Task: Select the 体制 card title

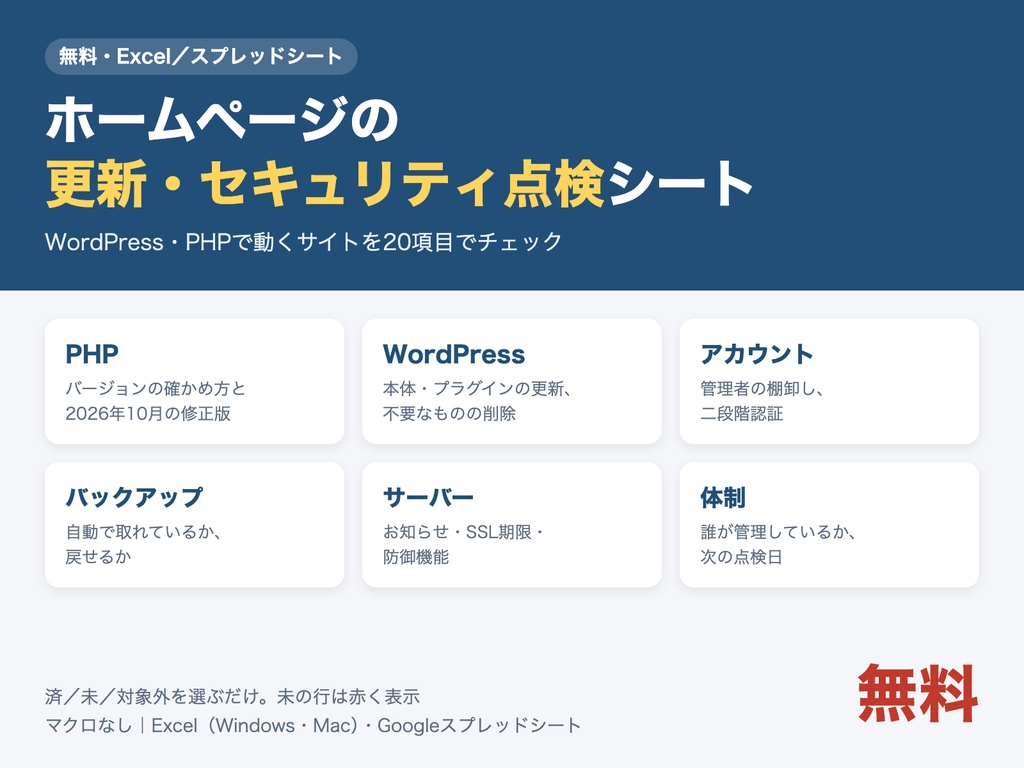Action: 723,498
